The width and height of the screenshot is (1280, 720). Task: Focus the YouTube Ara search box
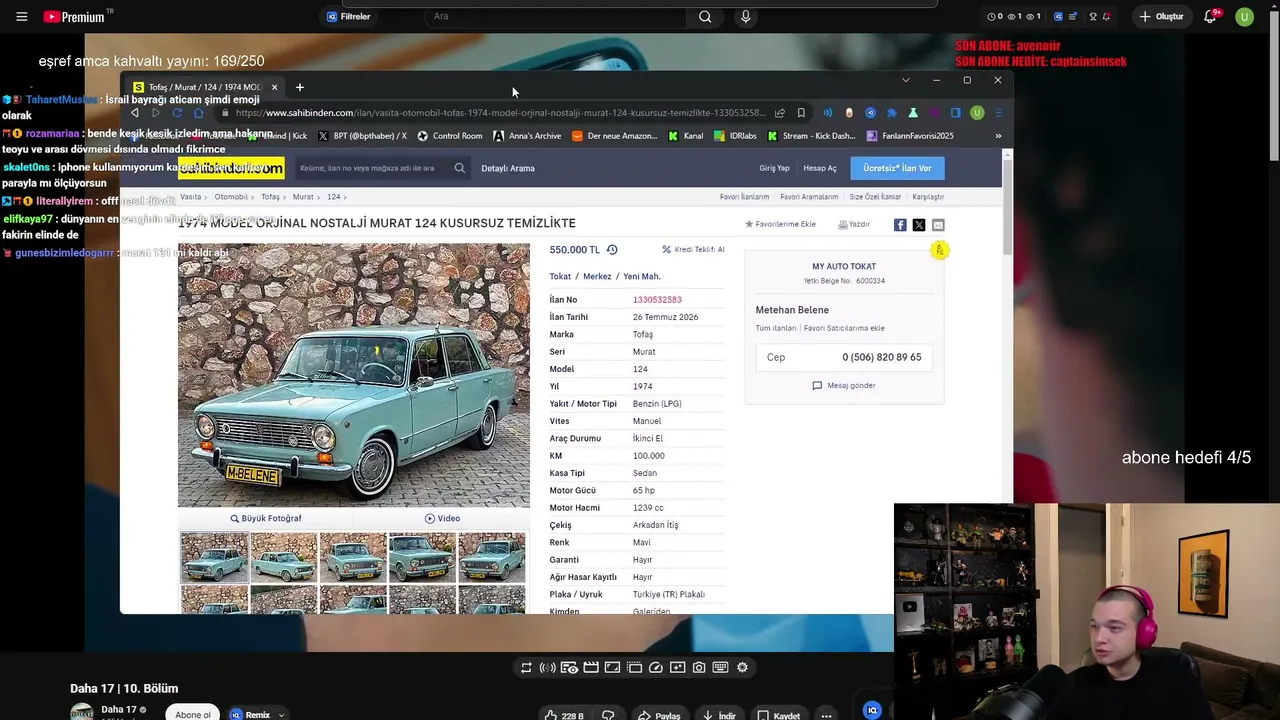[555, 17]
